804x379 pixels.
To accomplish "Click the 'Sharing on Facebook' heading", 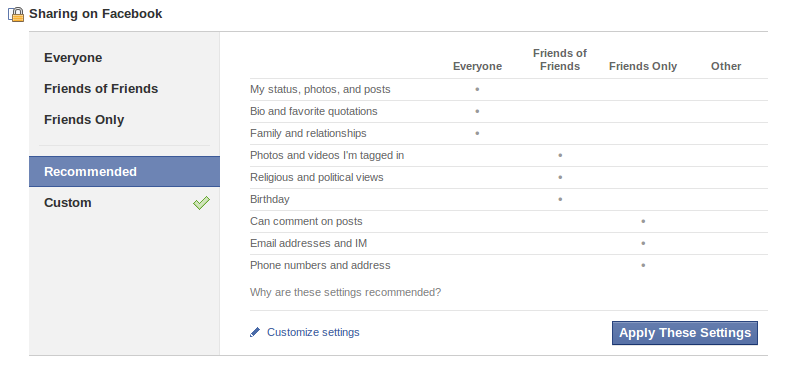I will pos(95,14).
